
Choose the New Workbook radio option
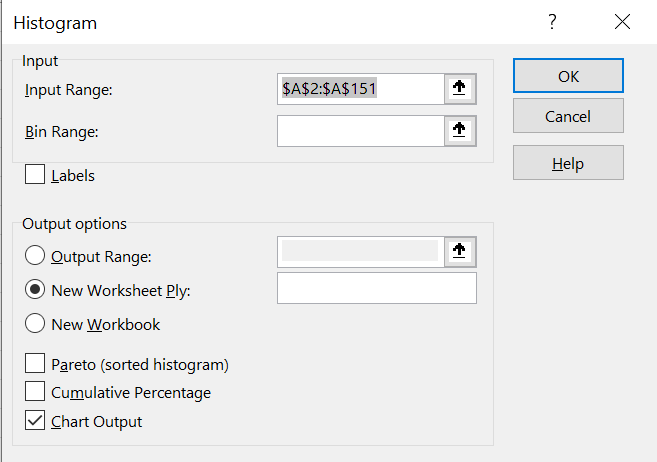coord(35,324)
